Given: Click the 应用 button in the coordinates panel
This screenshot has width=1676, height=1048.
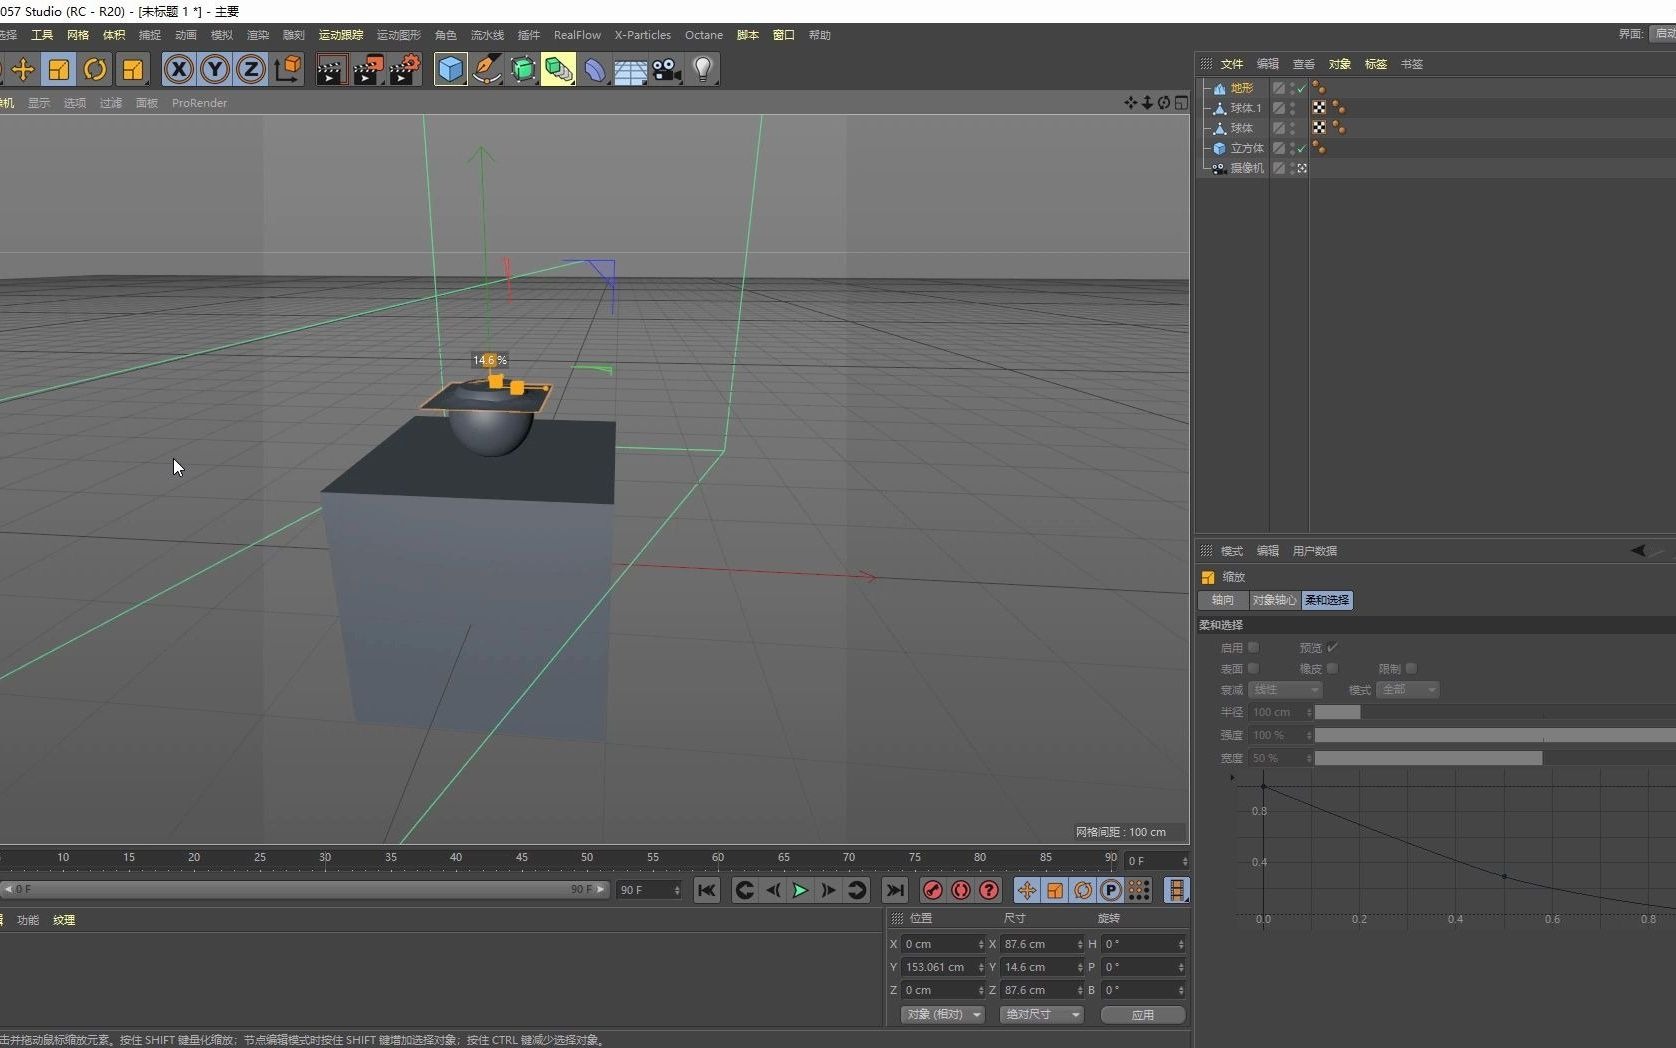Looking at the screenshot, I should pyautogui.click(x=1141, y=1014).
